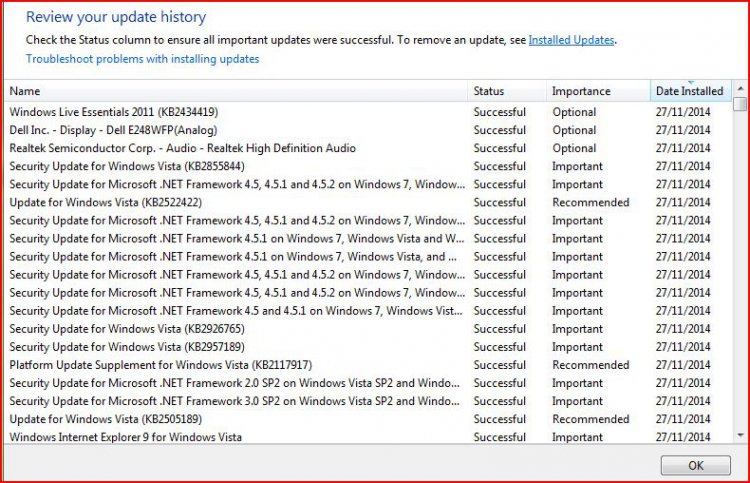Image resolution: width=750 pixels, height=483 pixels.
Task: Click Optional importance in Windows Live Essentials row
Action: (574, 112)
